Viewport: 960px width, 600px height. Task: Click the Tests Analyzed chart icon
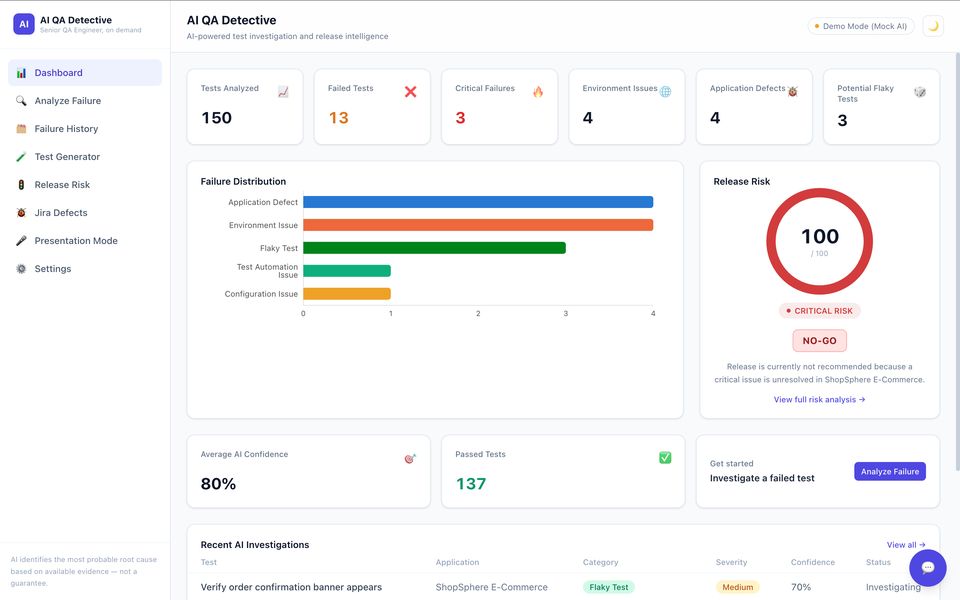(283, 92)
